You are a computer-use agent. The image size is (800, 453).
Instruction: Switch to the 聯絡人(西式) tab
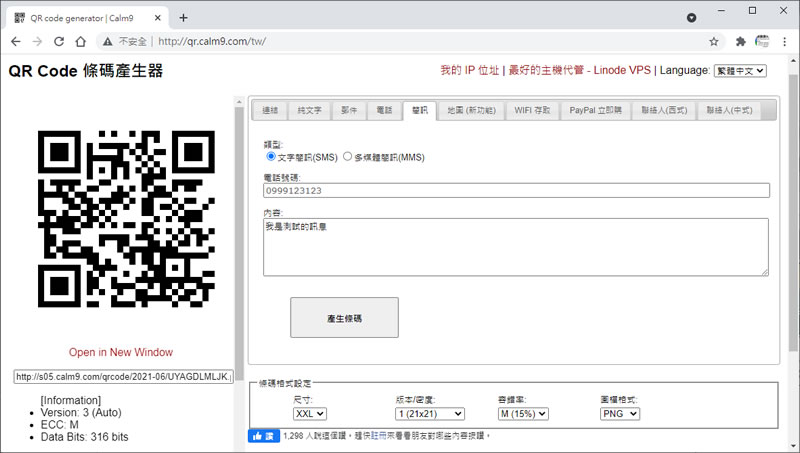click(x=664, y=110)
